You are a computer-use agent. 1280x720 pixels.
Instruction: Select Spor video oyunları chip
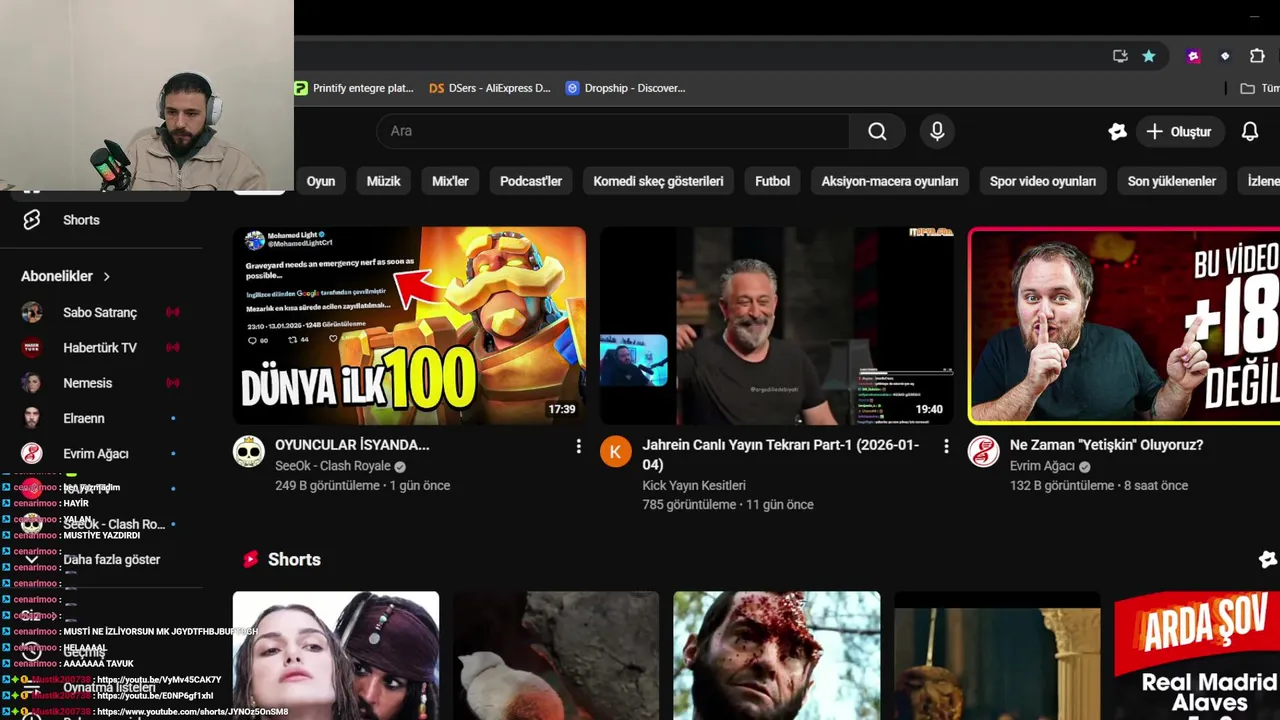coord(1043,181)
